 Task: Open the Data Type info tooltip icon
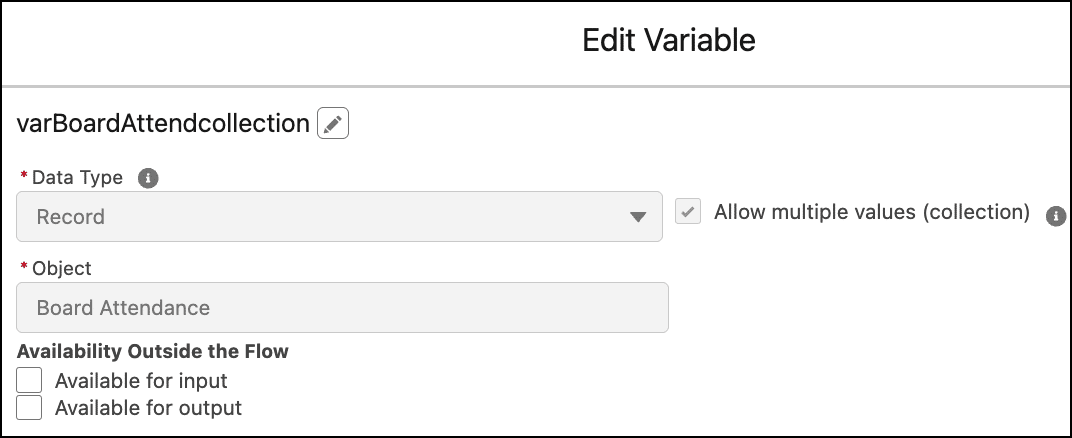tap(148, 178)
